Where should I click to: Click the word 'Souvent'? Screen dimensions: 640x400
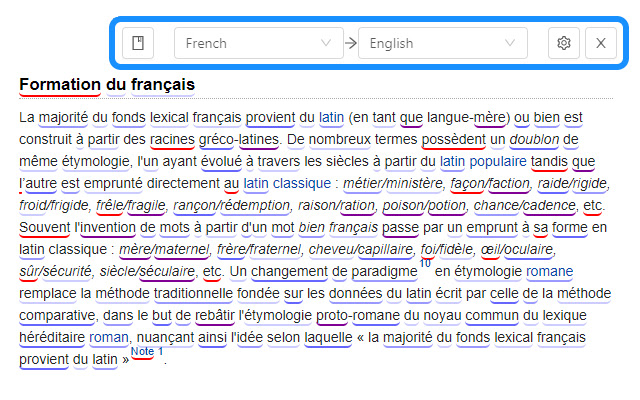point(44,228)
